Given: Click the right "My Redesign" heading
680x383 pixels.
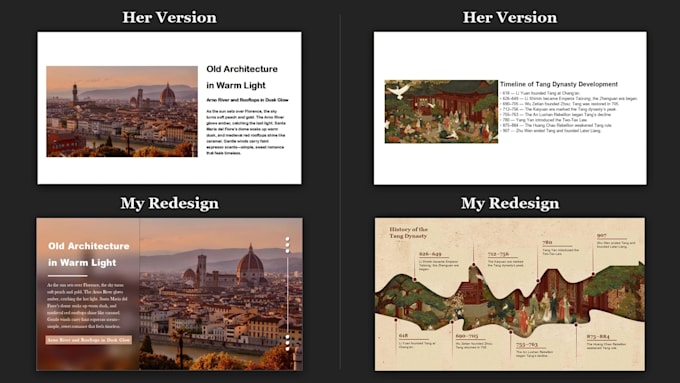Looking at the screenshot, I should (x=510, y=203).
